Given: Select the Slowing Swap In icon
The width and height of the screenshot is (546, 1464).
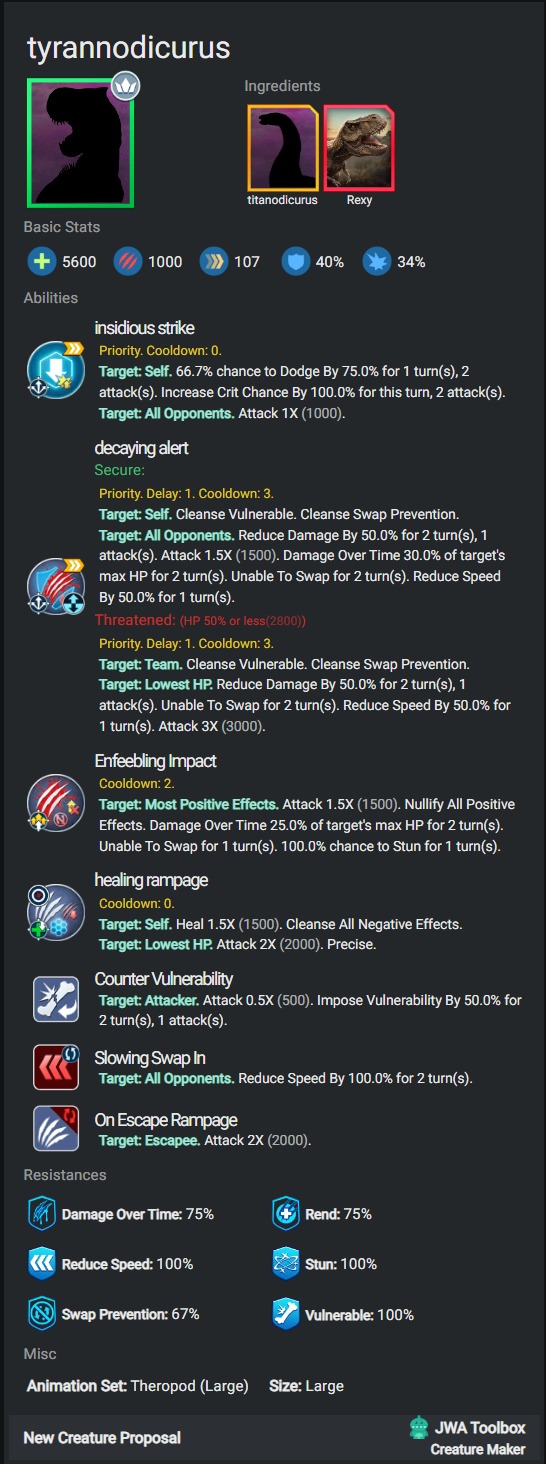Looking at the screenshot, I should 55,1067.
